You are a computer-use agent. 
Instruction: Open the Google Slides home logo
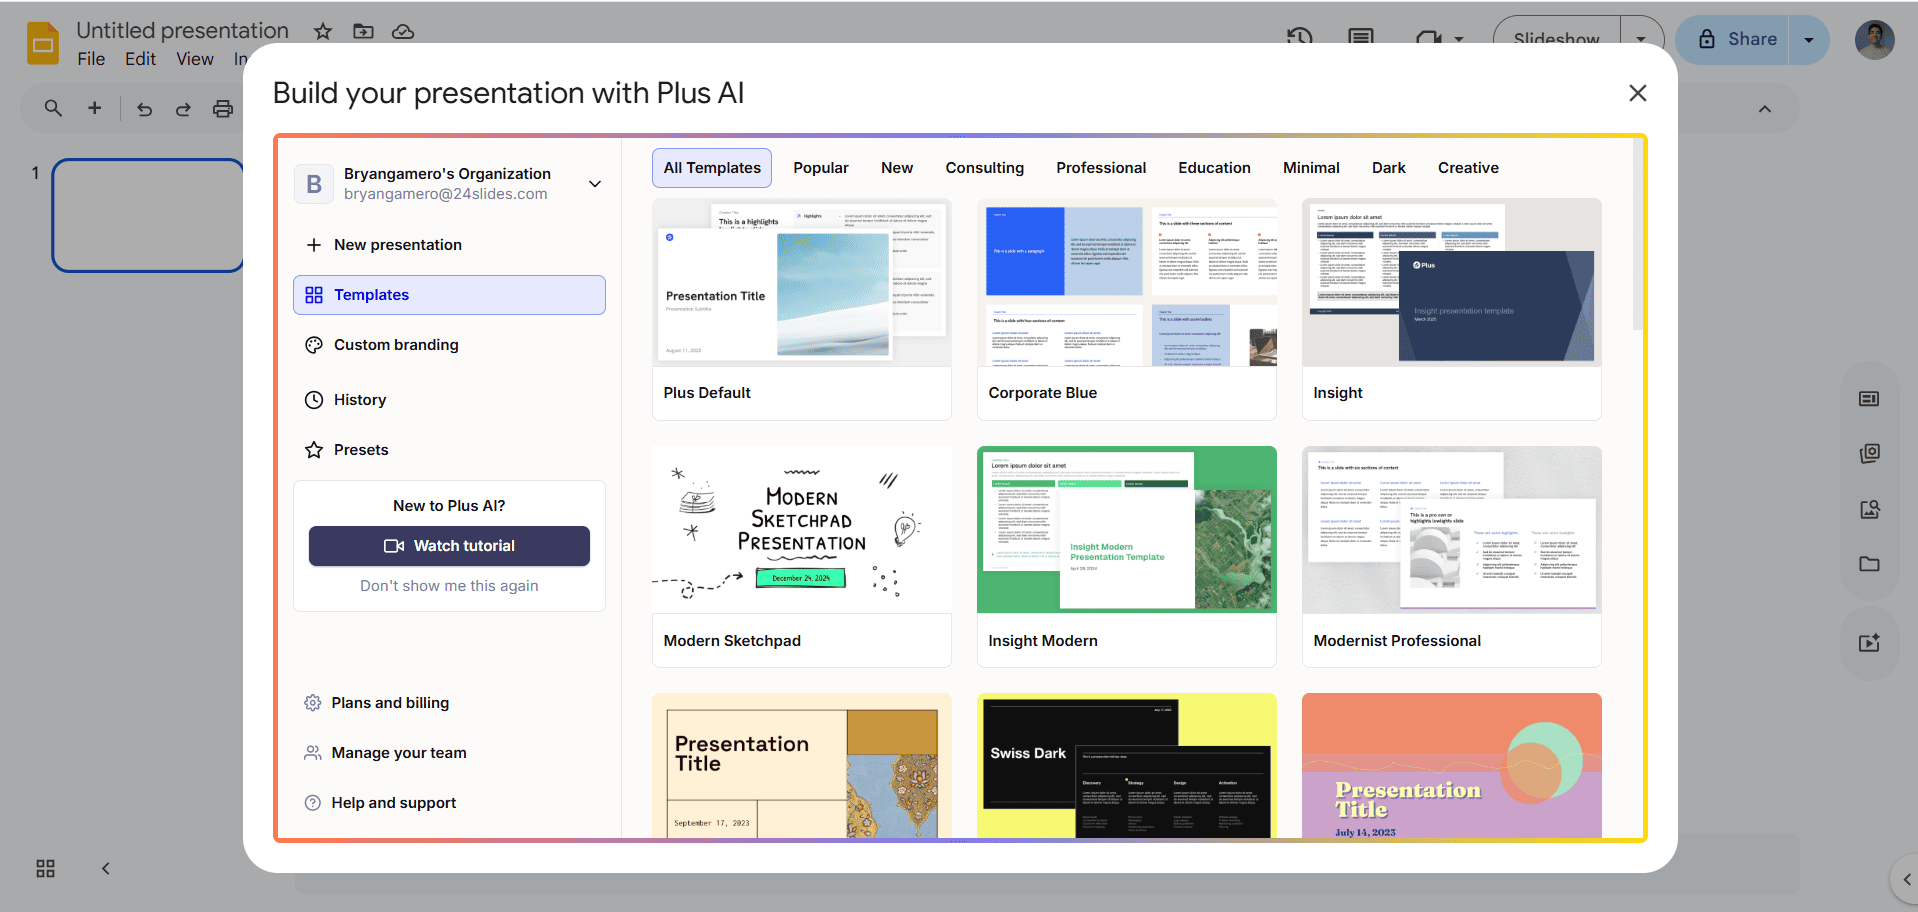pos(43,43)
